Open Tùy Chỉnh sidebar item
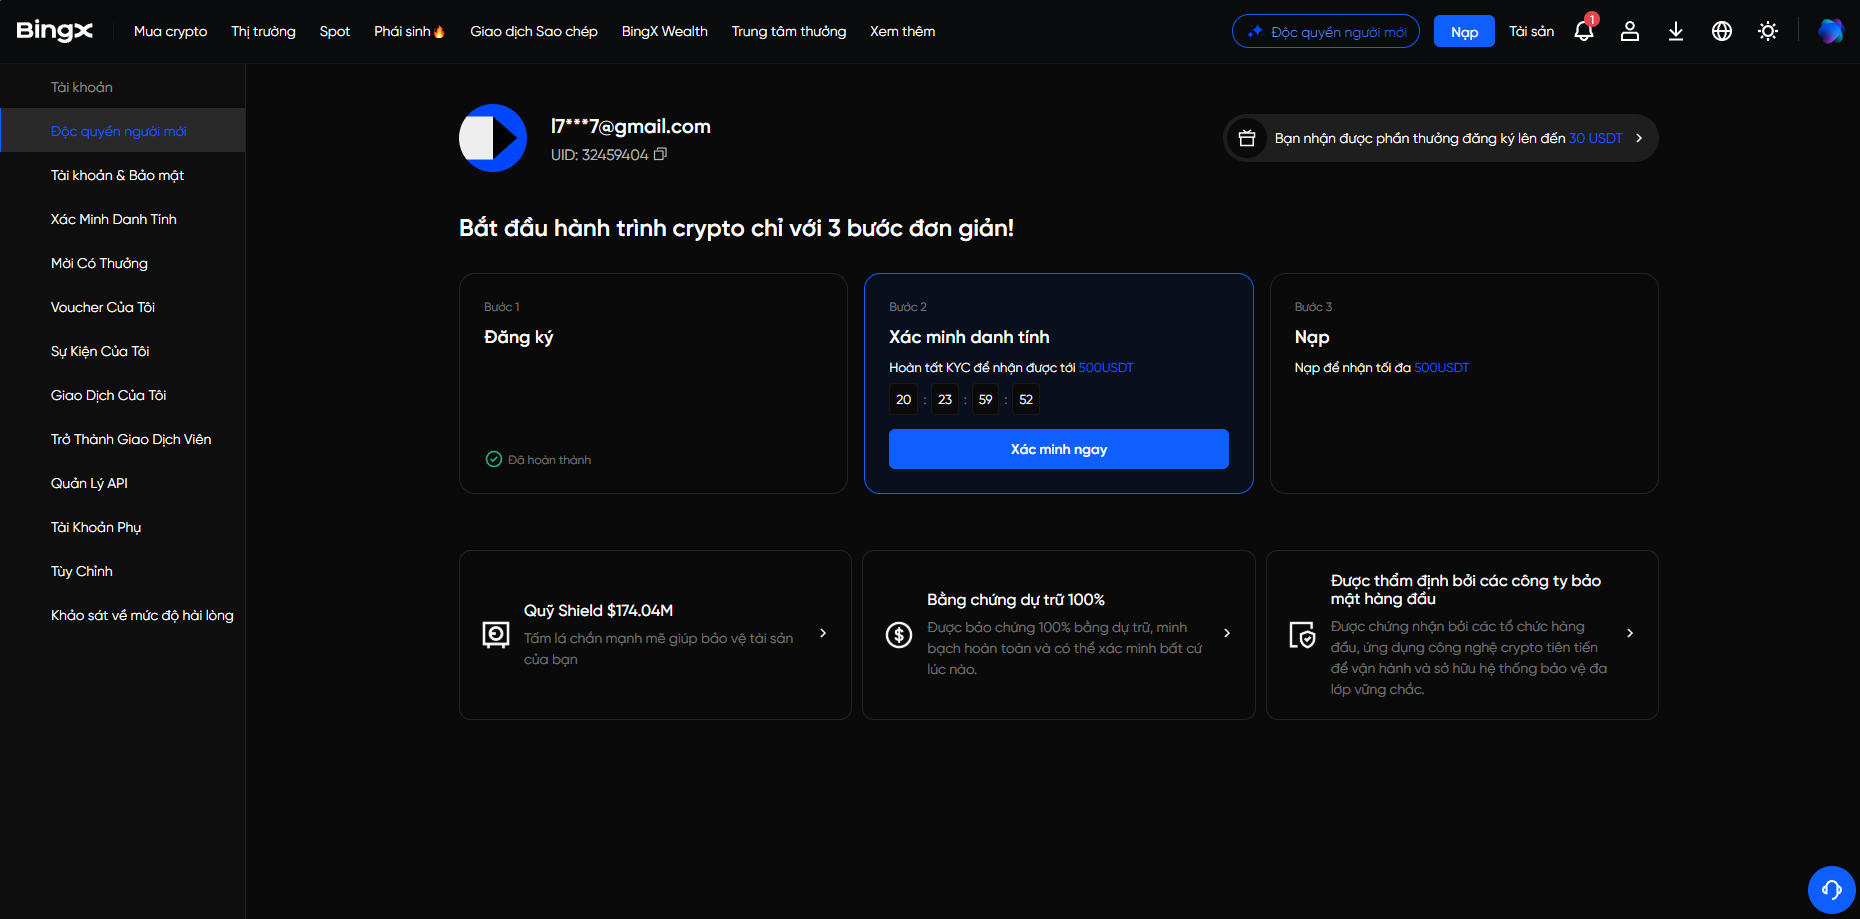The height and width of the screenshot is (919, 1860). click(122, 571)
